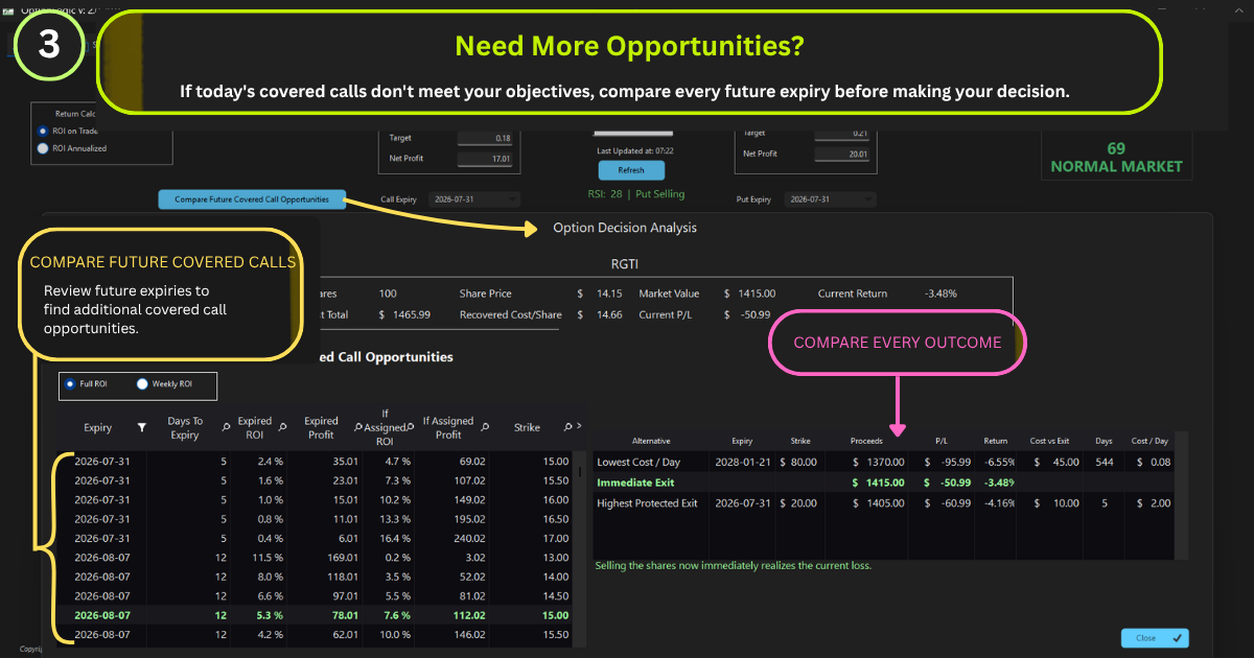The image size is (1254, 658).
Task: Open the Expiry column filter icon
Action: click(142, 428)
